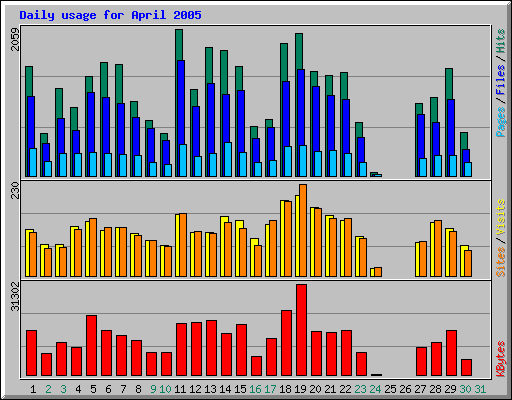Click day 23 on the x-axis

click(x=360, y=389)
